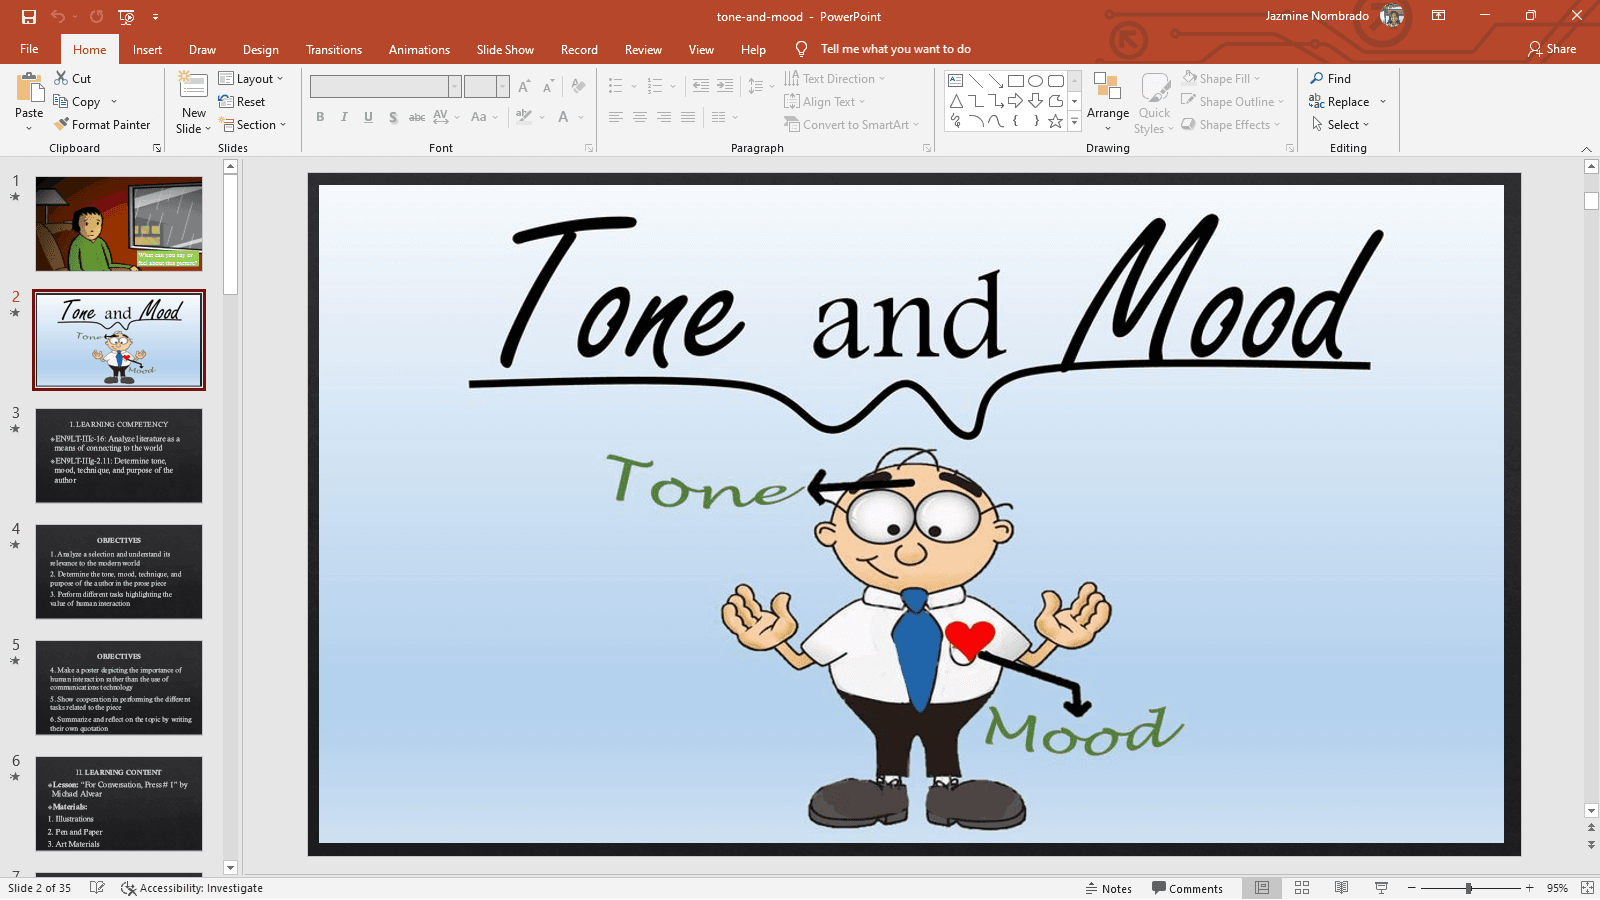Open Quick Styles in the Drawing group
1600x900 pixels.
1154,100
